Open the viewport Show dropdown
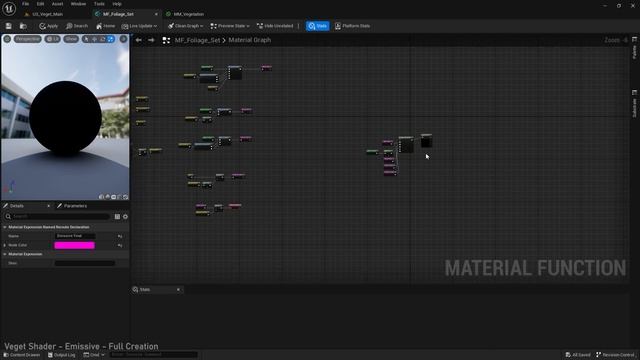This screenshot has width=640, height=360. 71,39
